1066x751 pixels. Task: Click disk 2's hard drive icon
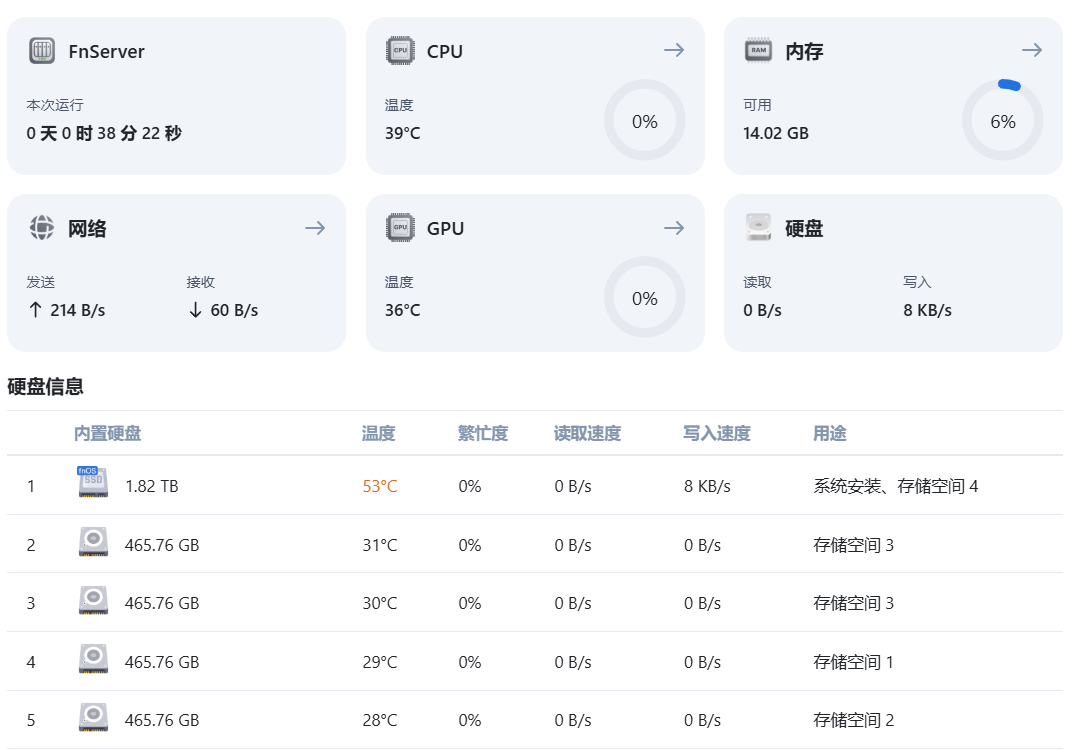pos(93,544)
